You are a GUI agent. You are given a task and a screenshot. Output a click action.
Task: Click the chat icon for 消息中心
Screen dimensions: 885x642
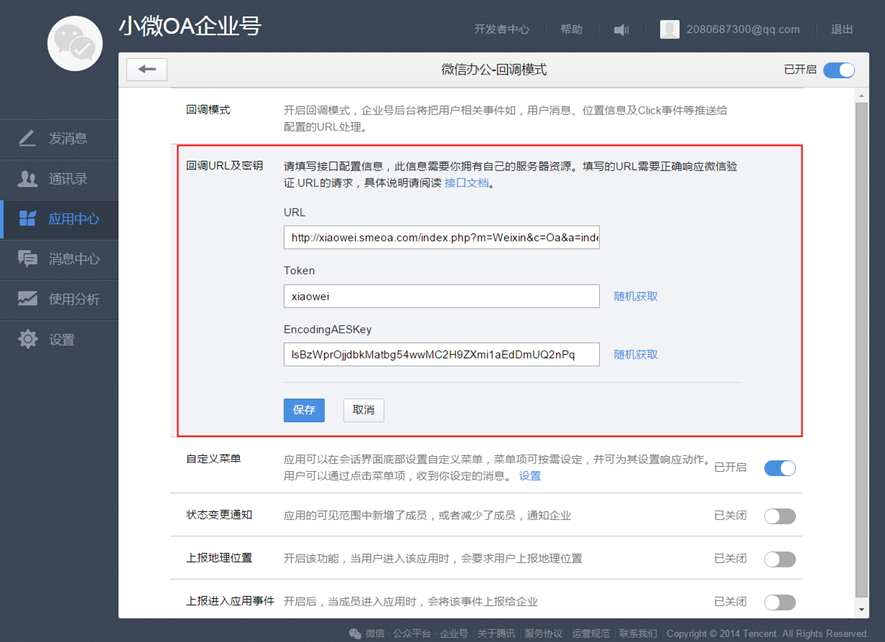[28, 259]
